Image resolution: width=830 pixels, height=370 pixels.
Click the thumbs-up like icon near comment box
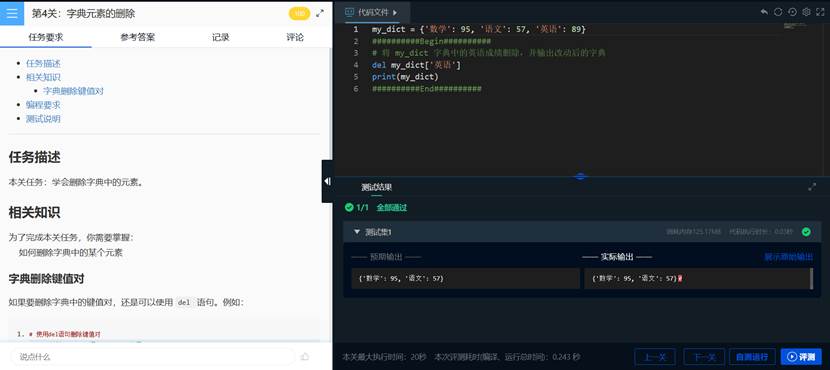(305, 357)
